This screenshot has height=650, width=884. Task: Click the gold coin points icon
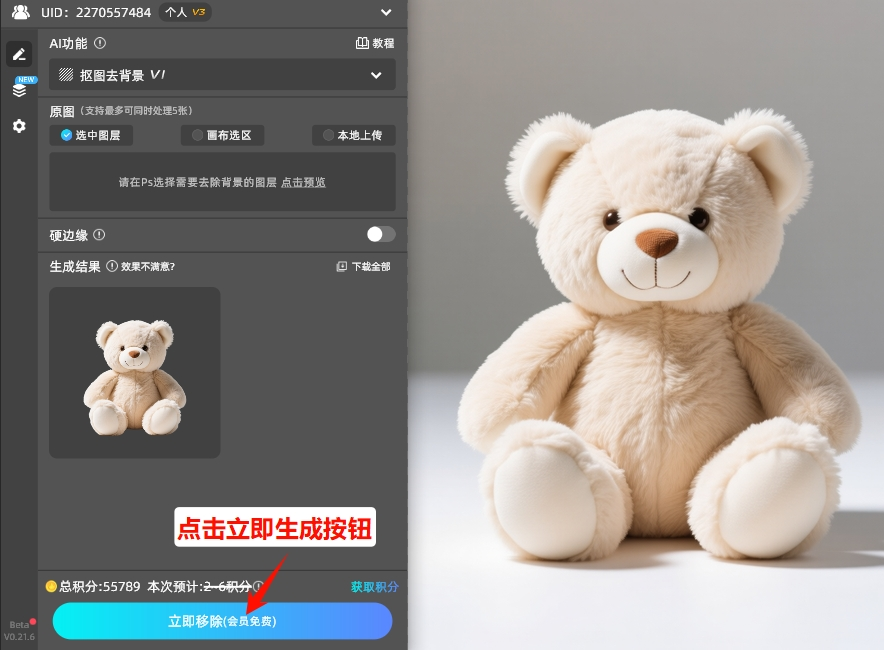tap(51, 586)
